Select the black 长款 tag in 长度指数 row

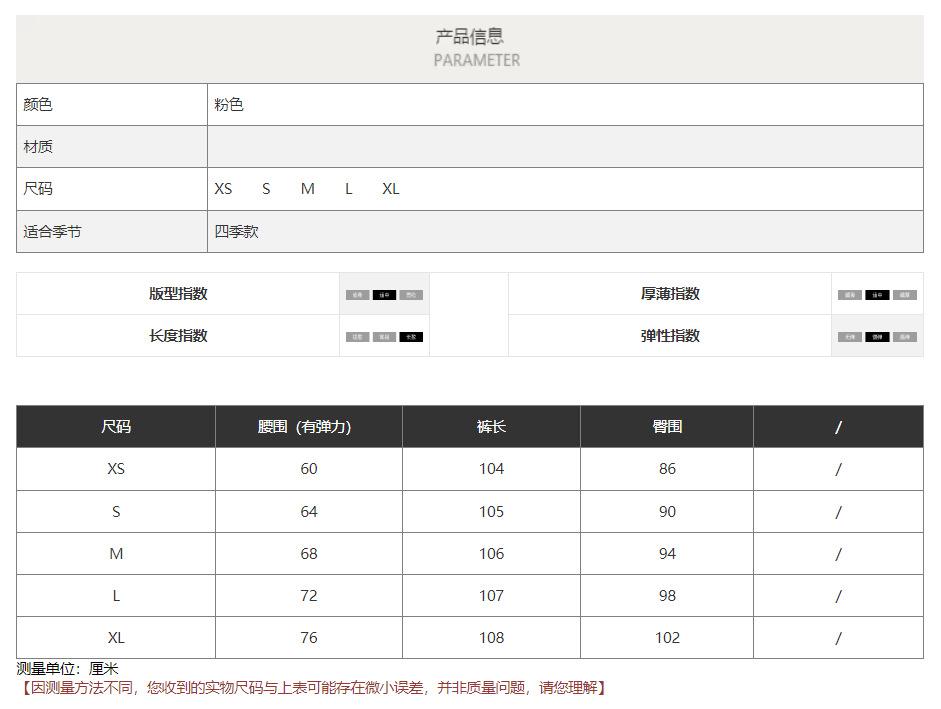[411, 337]
